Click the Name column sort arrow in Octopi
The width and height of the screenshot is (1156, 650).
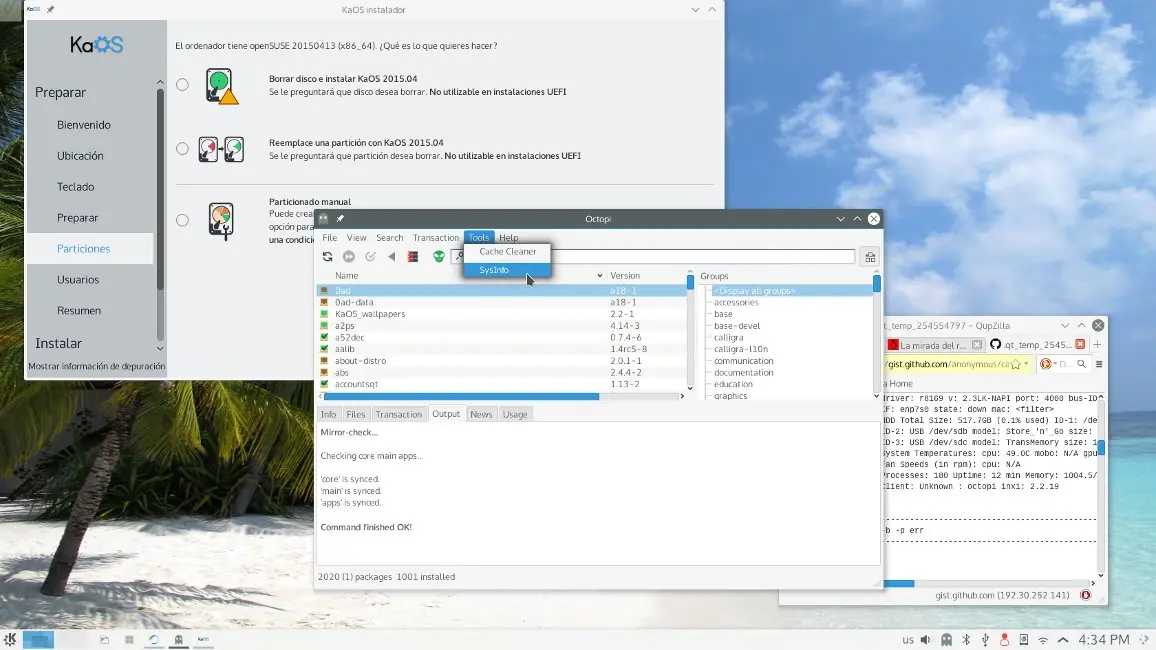pyautogui.click(x=599, y=276)
